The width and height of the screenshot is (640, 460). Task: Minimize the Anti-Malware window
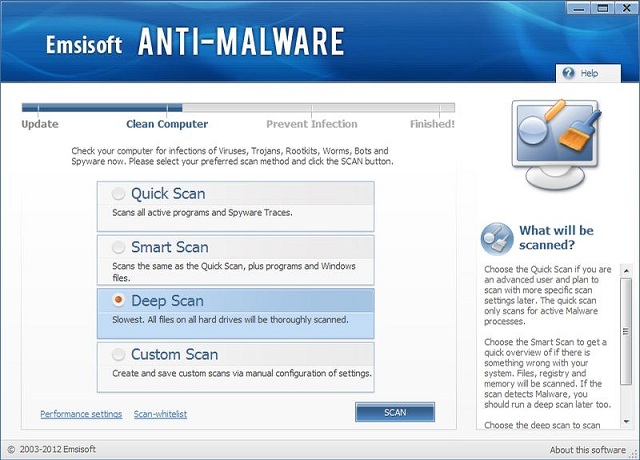pyautogui.click(x=578, y=8)
